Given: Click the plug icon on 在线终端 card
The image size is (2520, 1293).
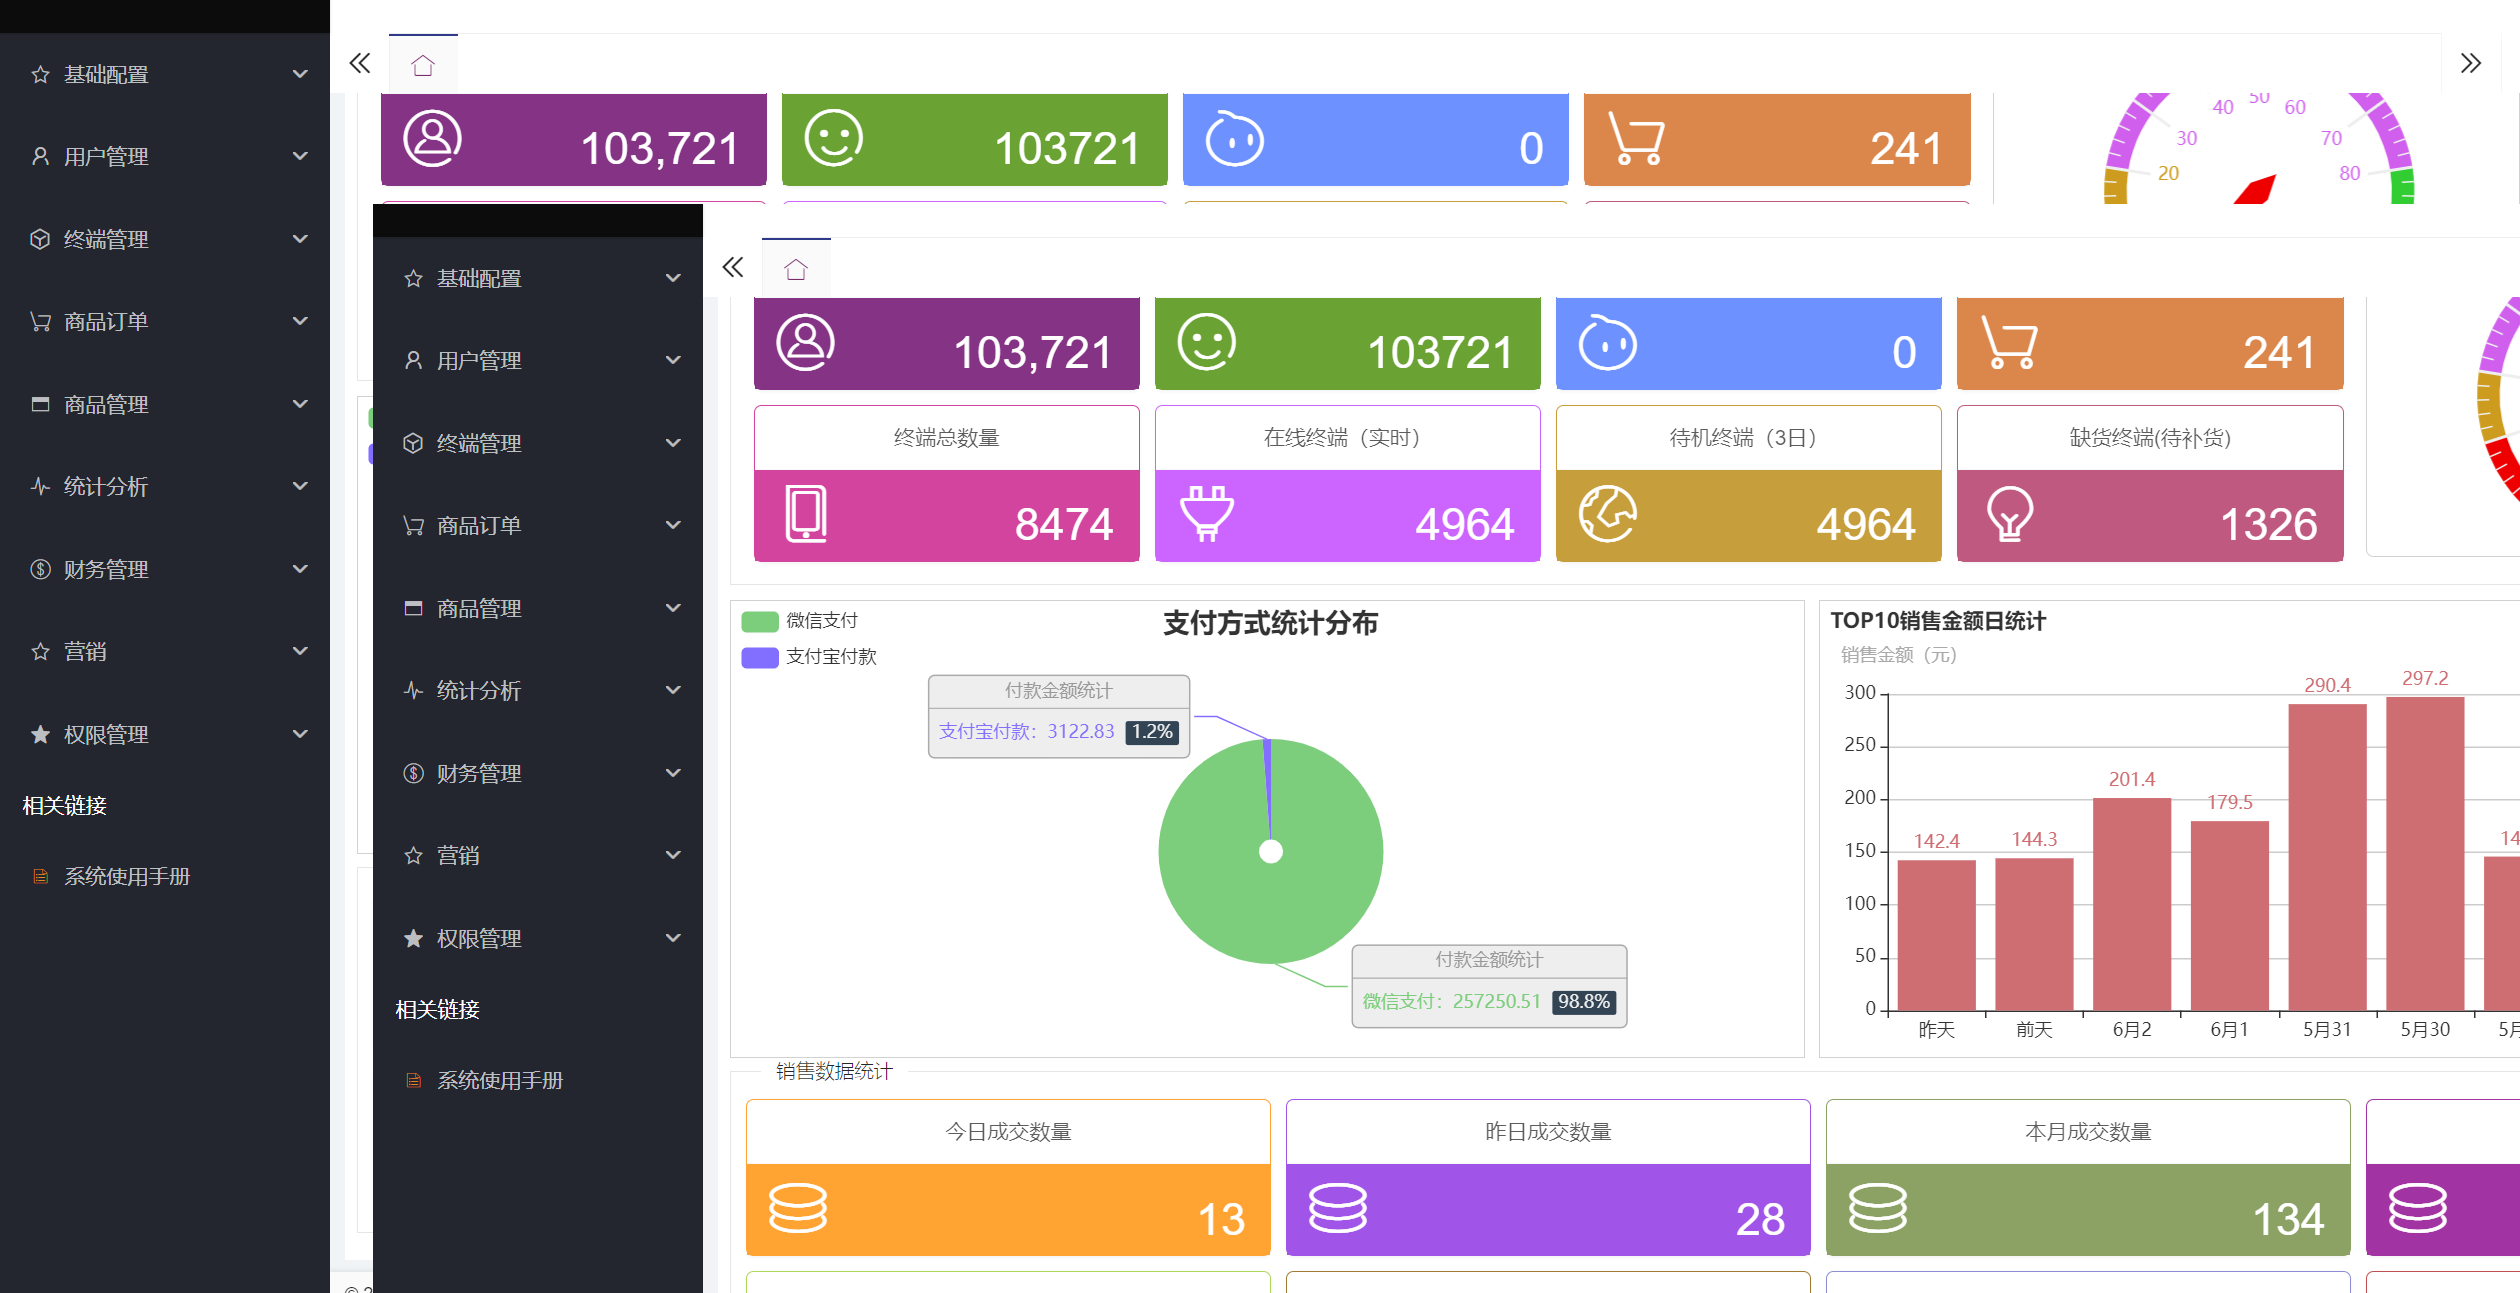Looking at the screenshot, I should click(x=1207, y=514).
